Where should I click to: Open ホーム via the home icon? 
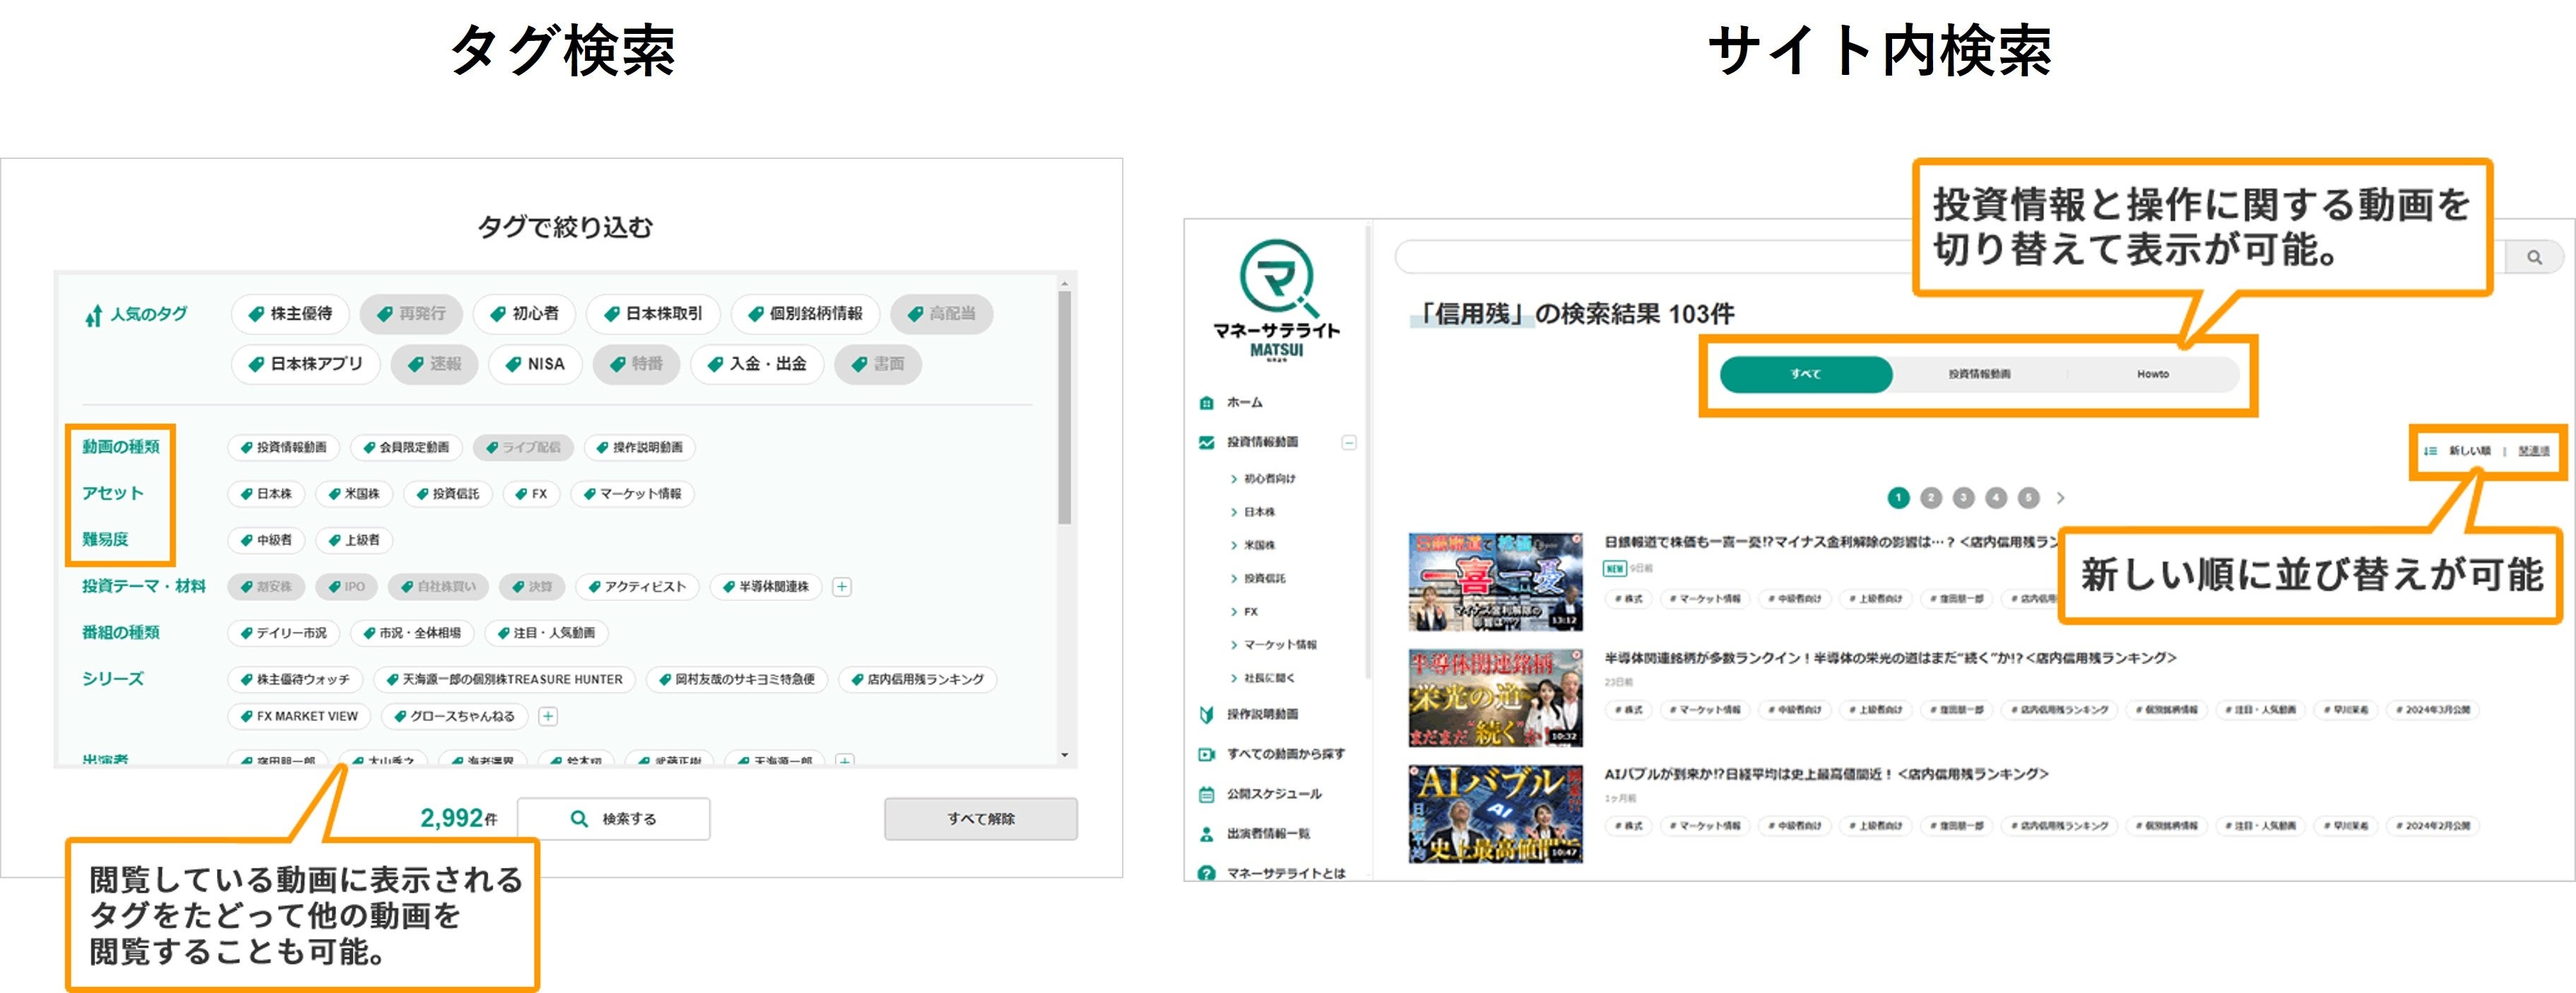(1206, 403)
